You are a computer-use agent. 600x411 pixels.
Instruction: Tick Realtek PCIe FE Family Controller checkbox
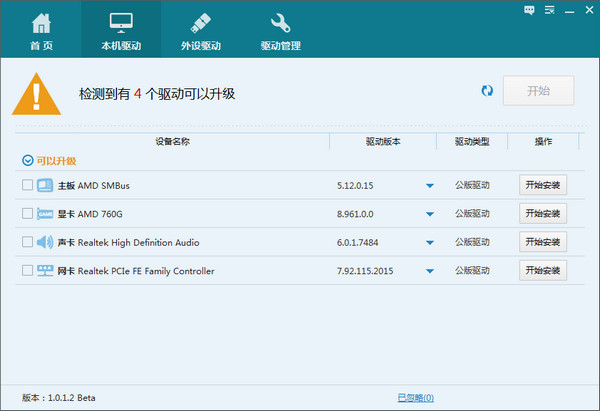pyautogui.click(x=27, y=271)
